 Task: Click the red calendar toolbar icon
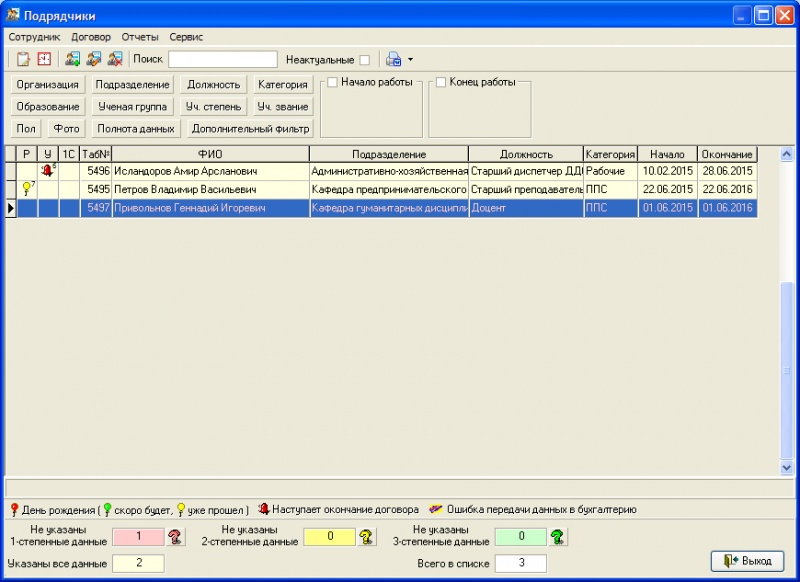[44, 59]
